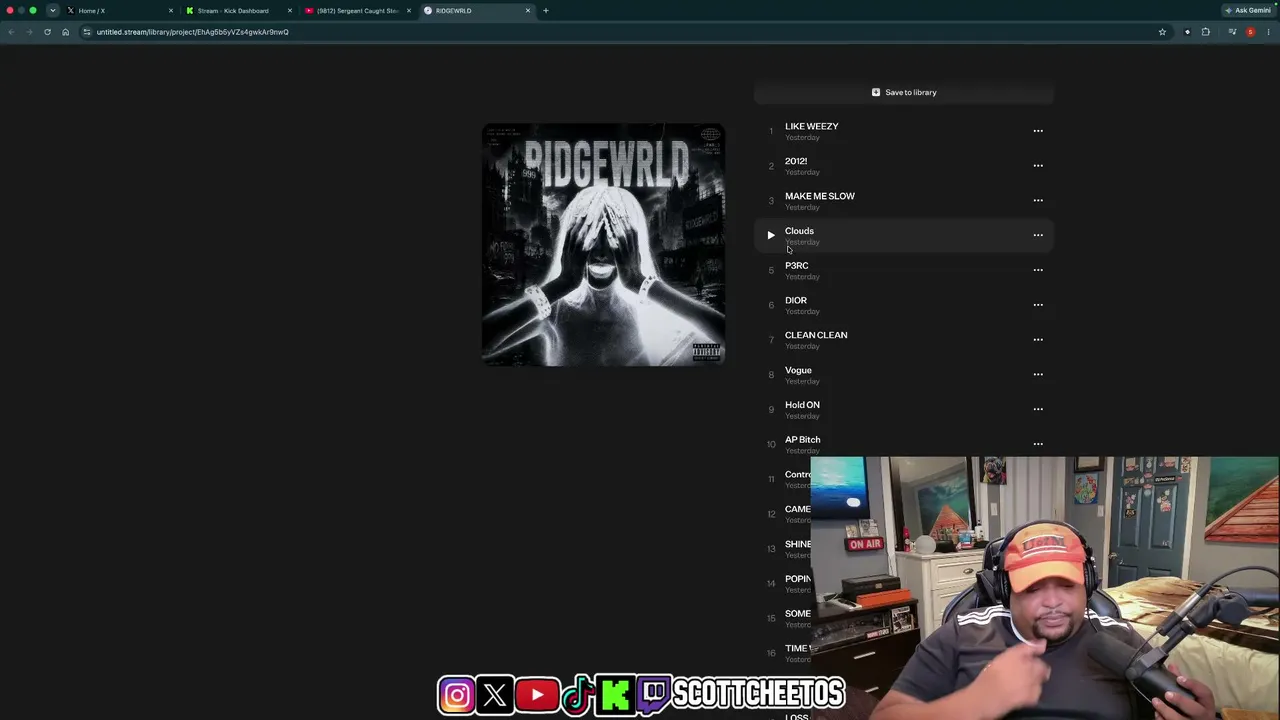This screenshot has width=1280, height=720.
Task: Open options menu for MAKE ME SLOW
Action: 1038,200
